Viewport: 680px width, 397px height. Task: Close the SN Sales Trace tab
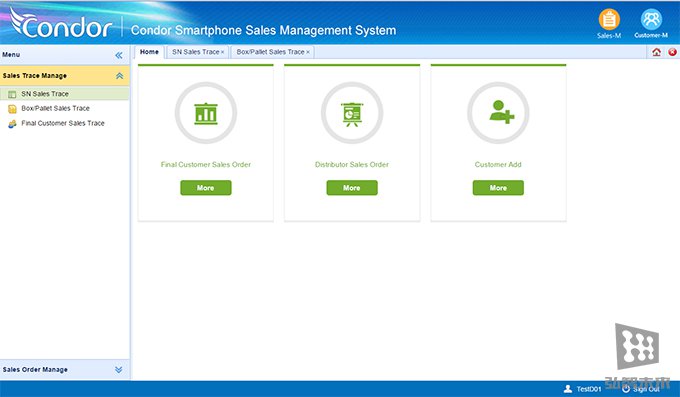223,52
